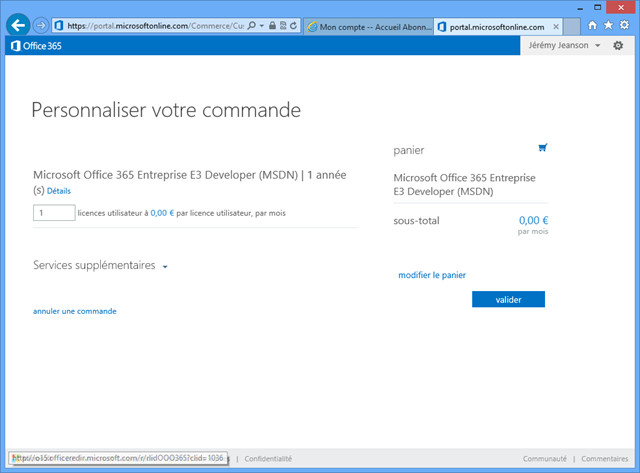Click the compatibility view icon in address bar
Image resolution: width=640 pixels, height=473 pixels.
click(x=283, y=26)
